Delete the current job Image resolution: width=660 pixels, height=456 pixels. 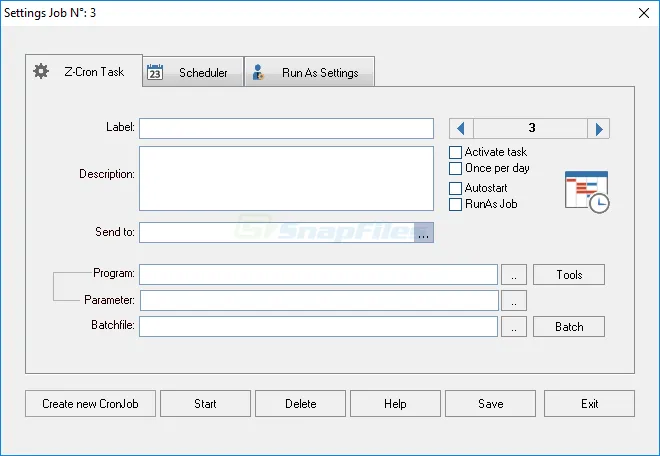tap(300, 404)
